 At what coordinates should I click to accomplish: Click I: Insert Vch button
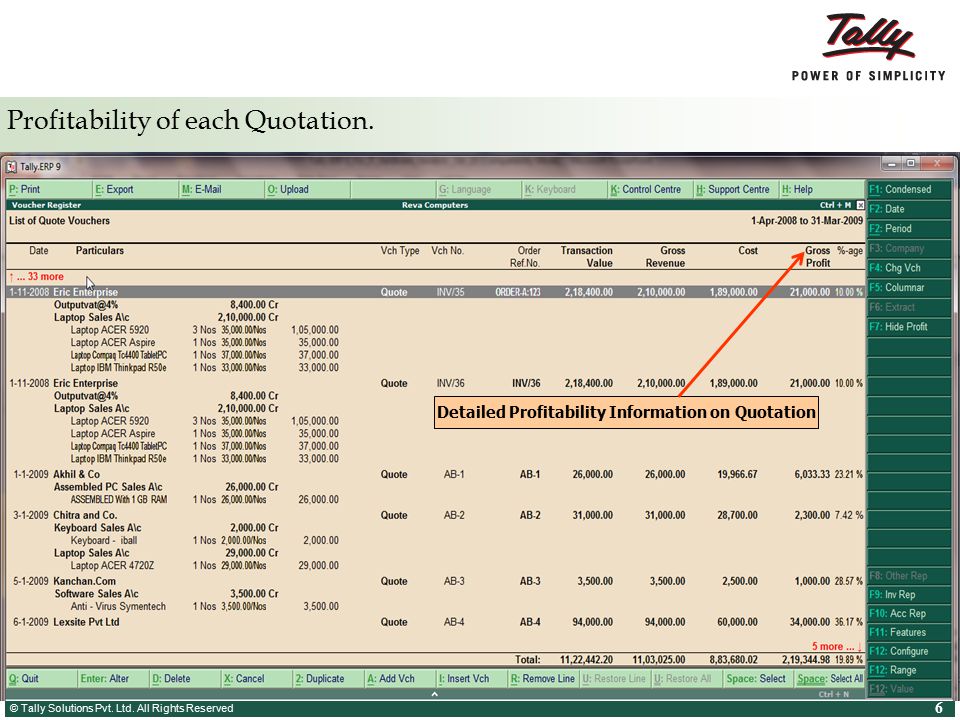pos(471,678)
